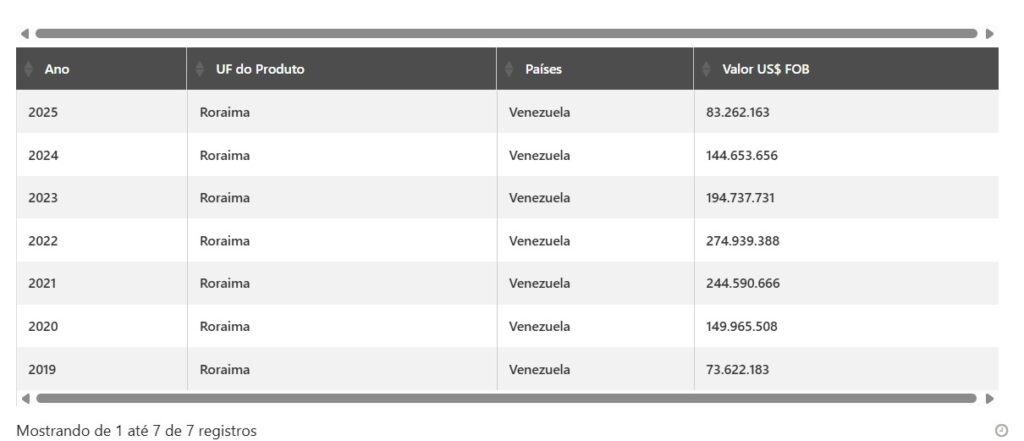
Task: Click sort icon next to UF do Produto
Action: point(199,69)
